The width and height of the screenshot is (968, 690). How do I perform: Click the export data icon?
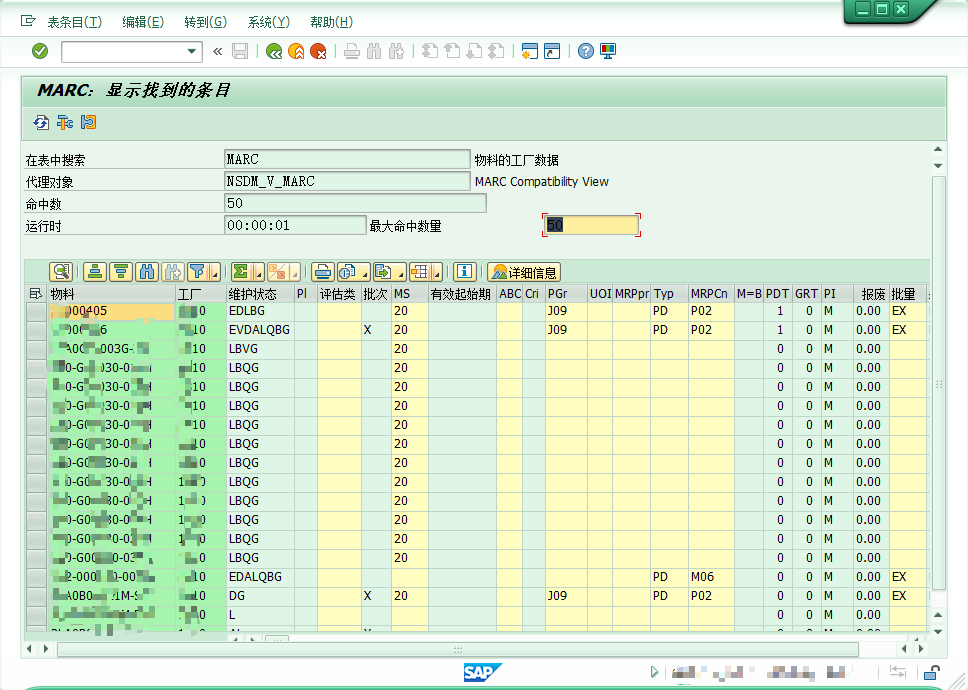pyautogui.click(x=384, y=272)
